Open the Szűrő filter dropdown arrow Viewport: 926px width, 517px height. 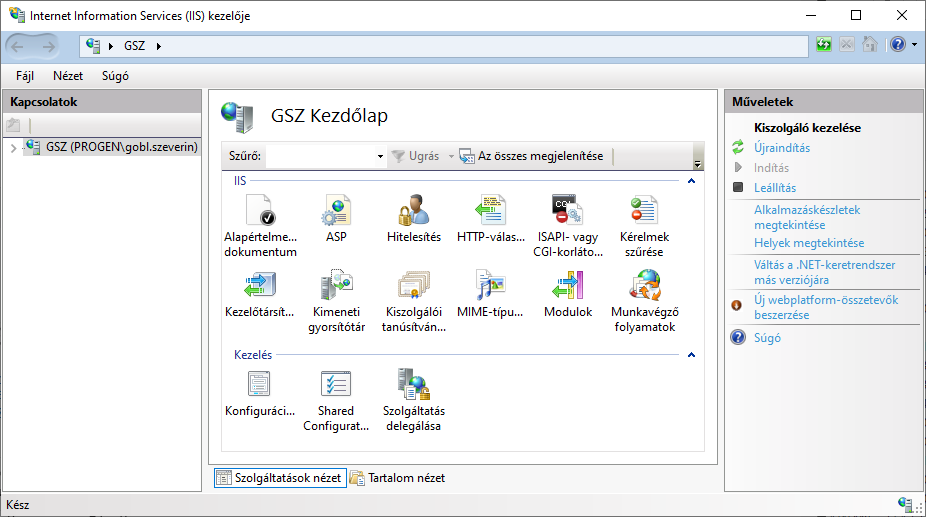tap(380, 157)
